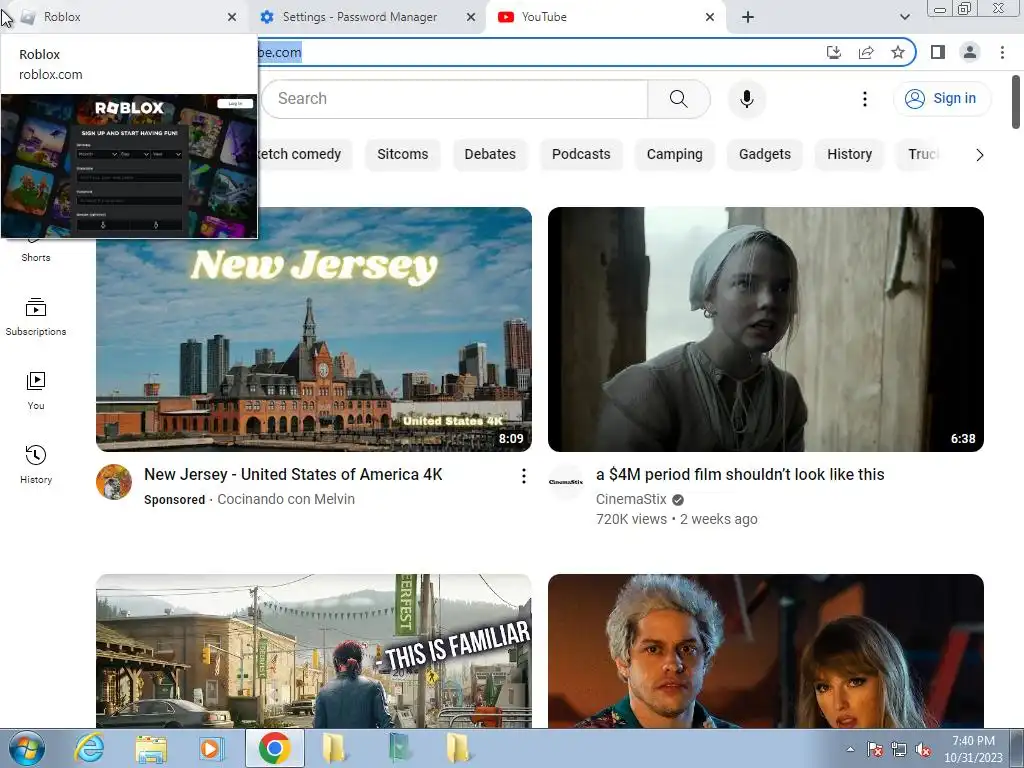Click the page vertical scrollbar

(1016, 102)
